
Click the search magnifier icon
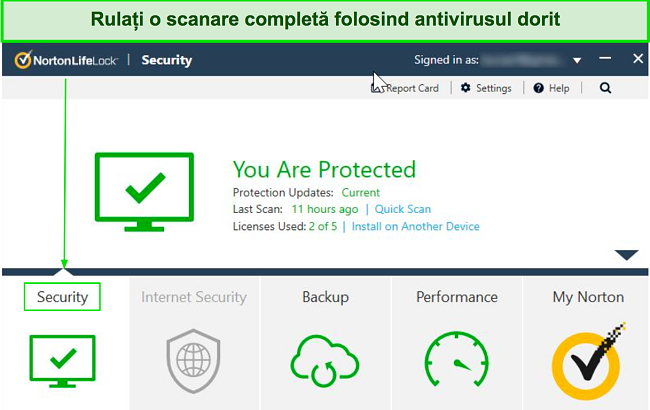coord(605,88)
